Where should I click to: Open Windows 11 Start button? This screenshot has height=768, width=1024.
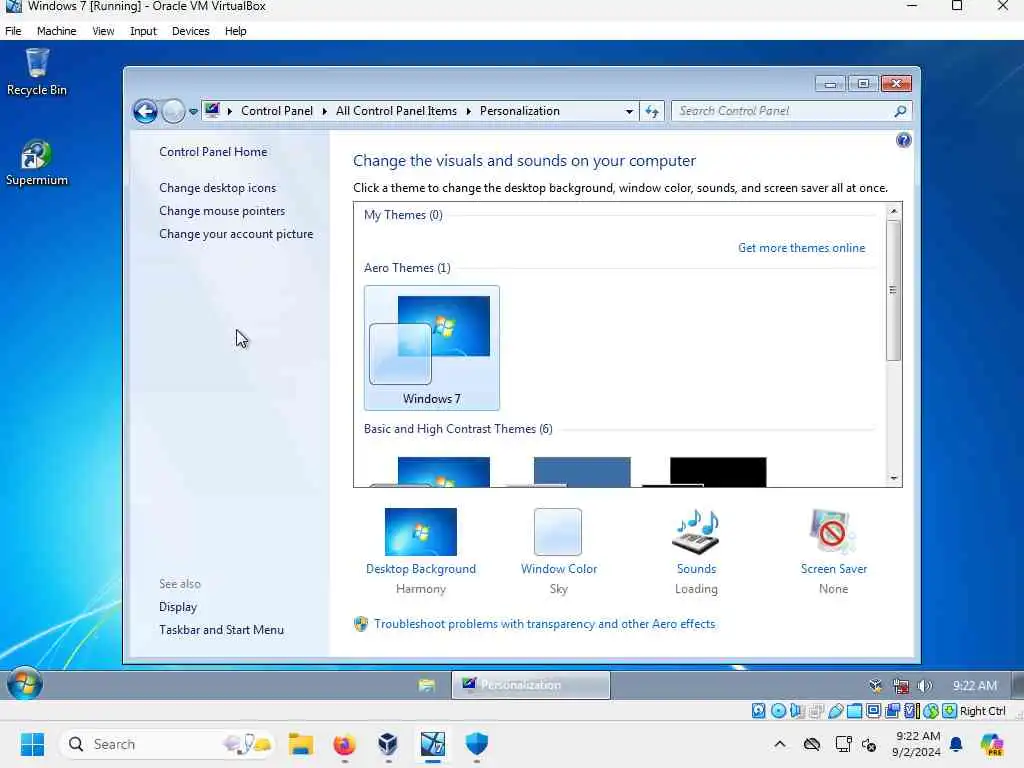(32, 744)
